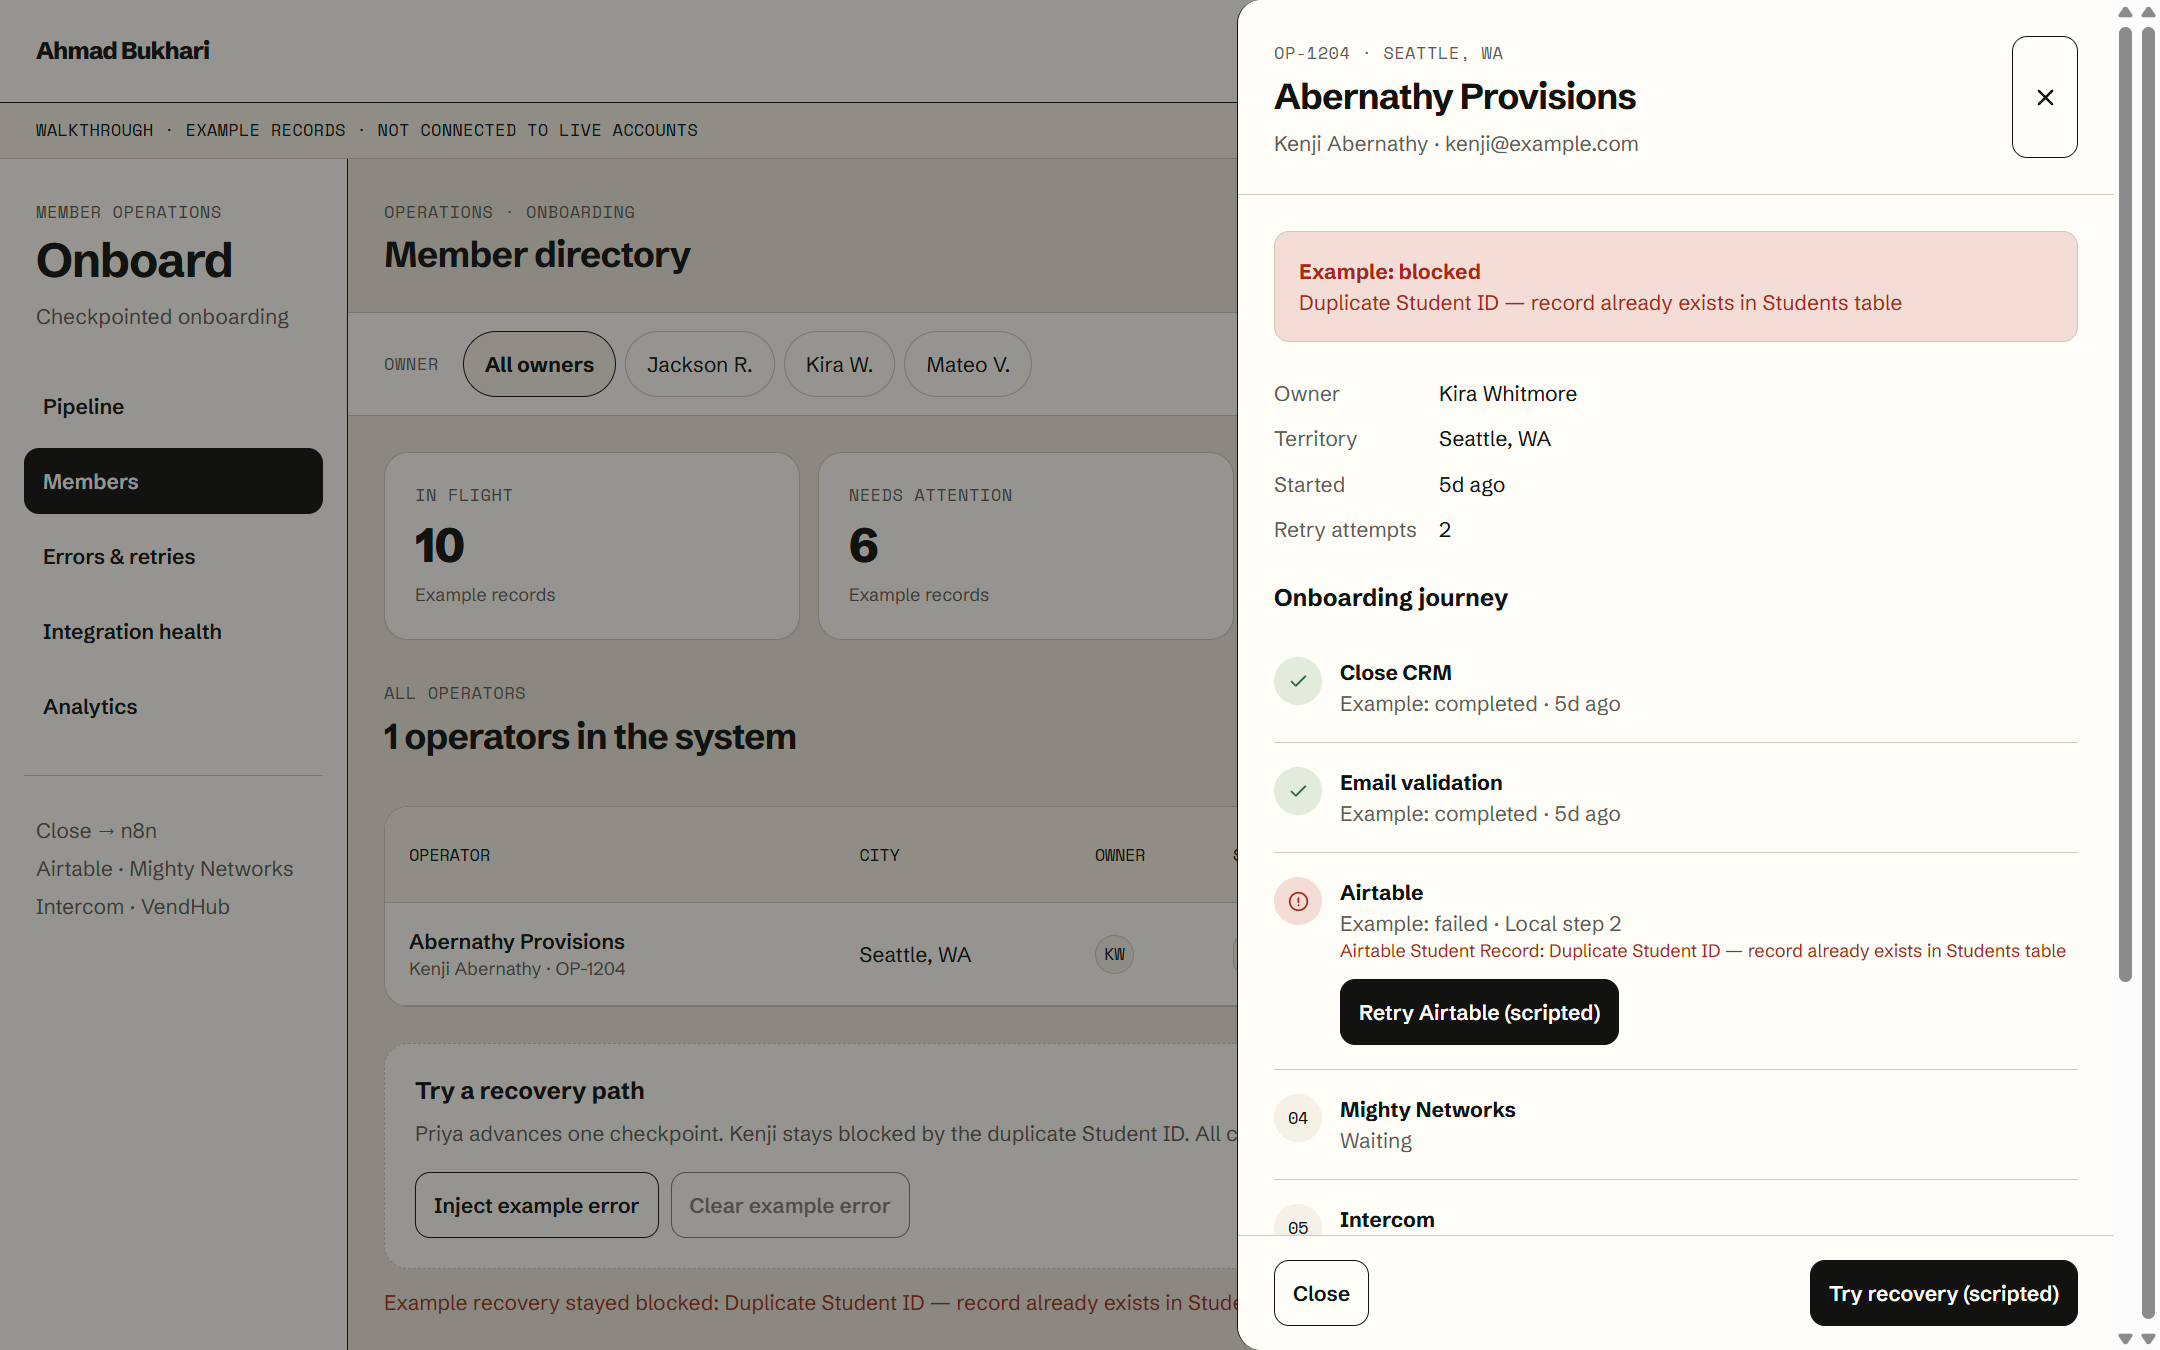Open Members in the sidebar
This screenshot has height=1350, width=2160.
pos(173,481)
